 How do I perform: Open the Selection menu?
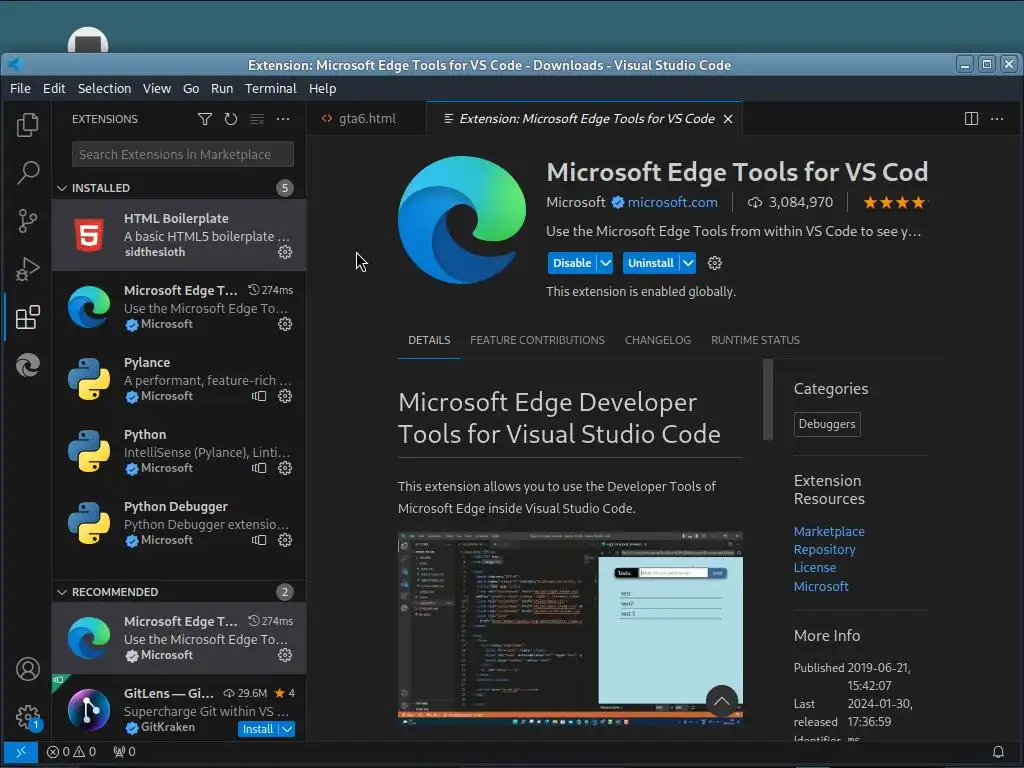104,89
